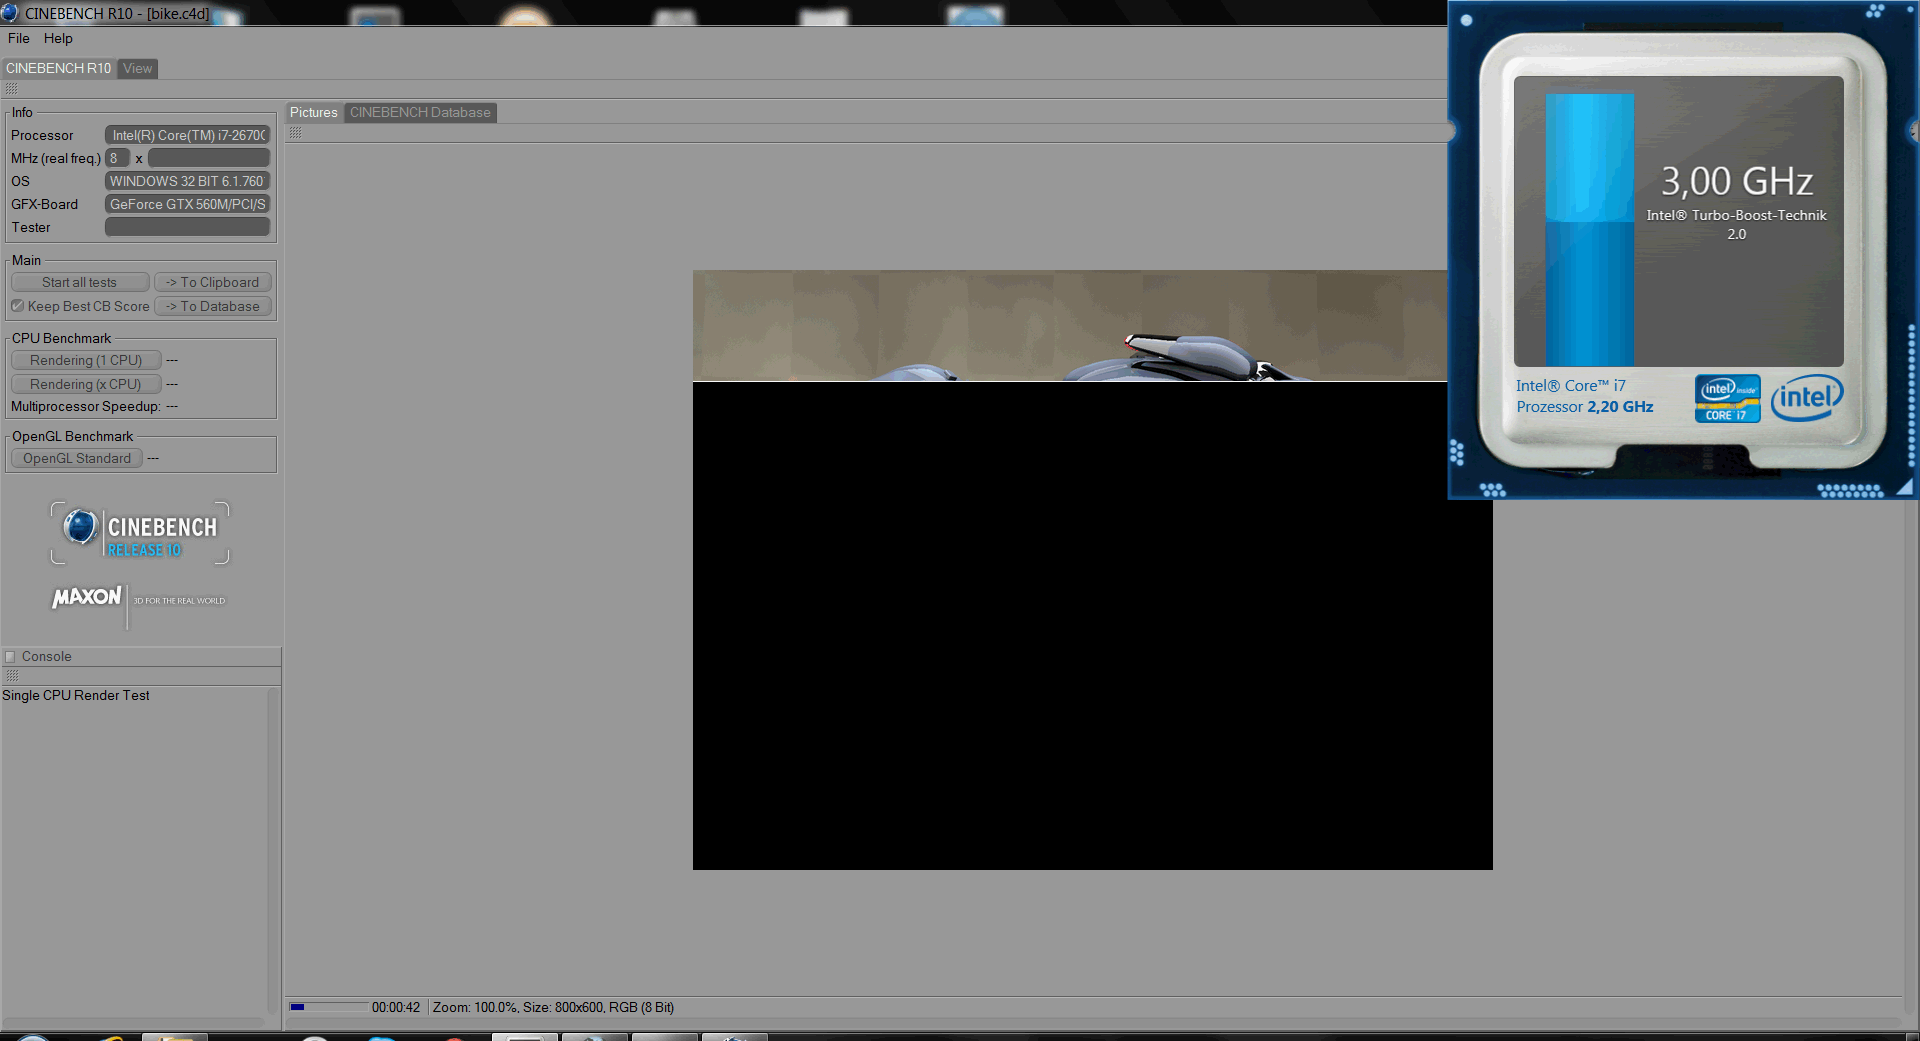Click the Start all tests button
Image resolution: width=1920 pixels, height=1041 pixels.
tap(80, 283)
